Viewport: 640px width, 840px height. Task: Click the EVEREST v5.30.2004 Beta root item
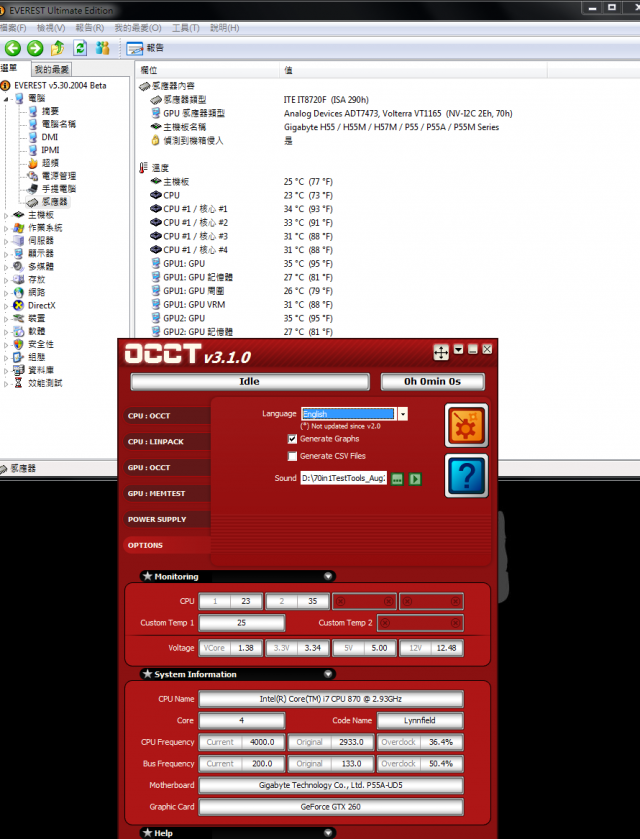click(60, 85)
